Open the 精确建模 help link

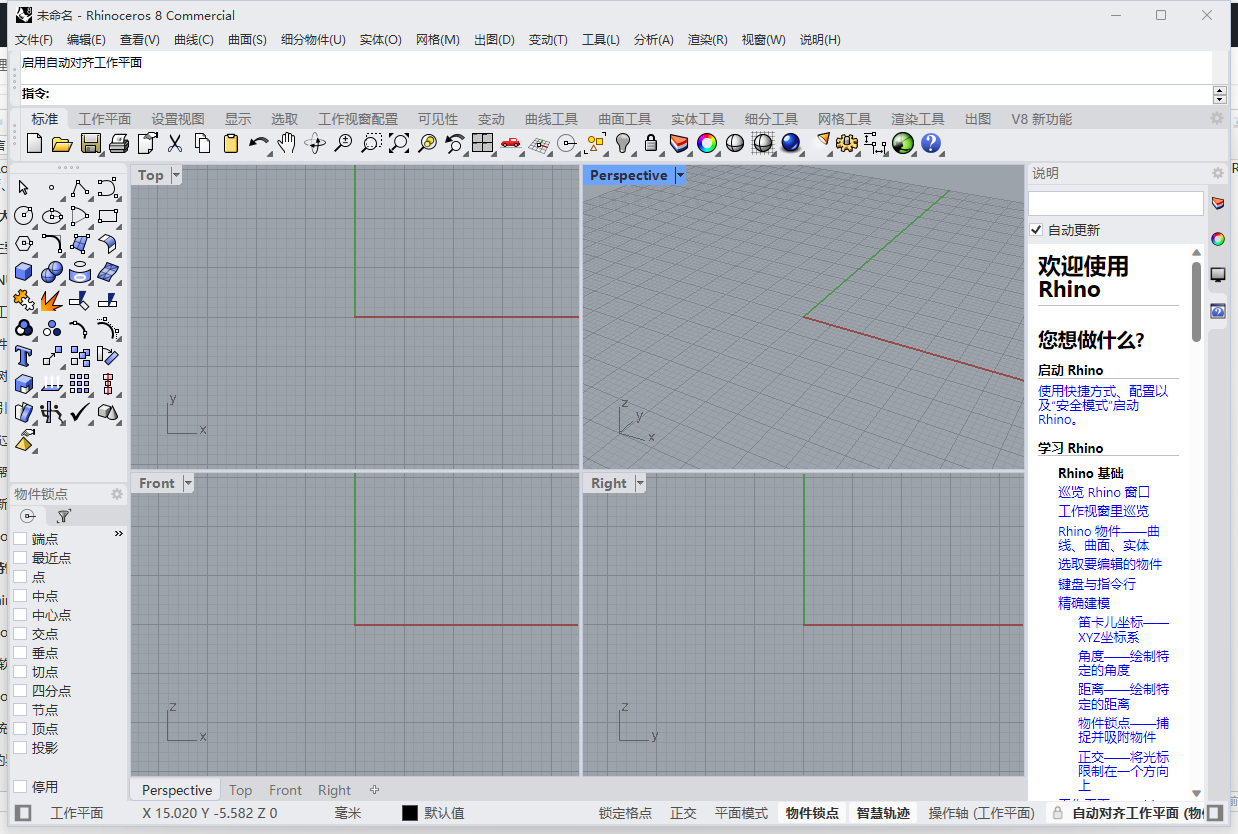pos(1084,603)
